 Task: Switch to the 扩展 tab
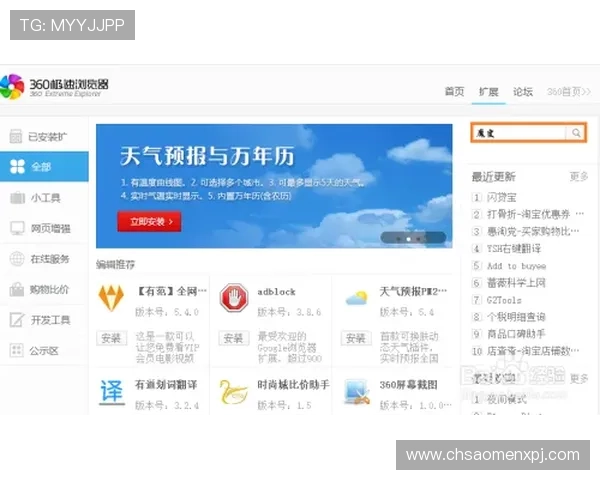point(489,91)
